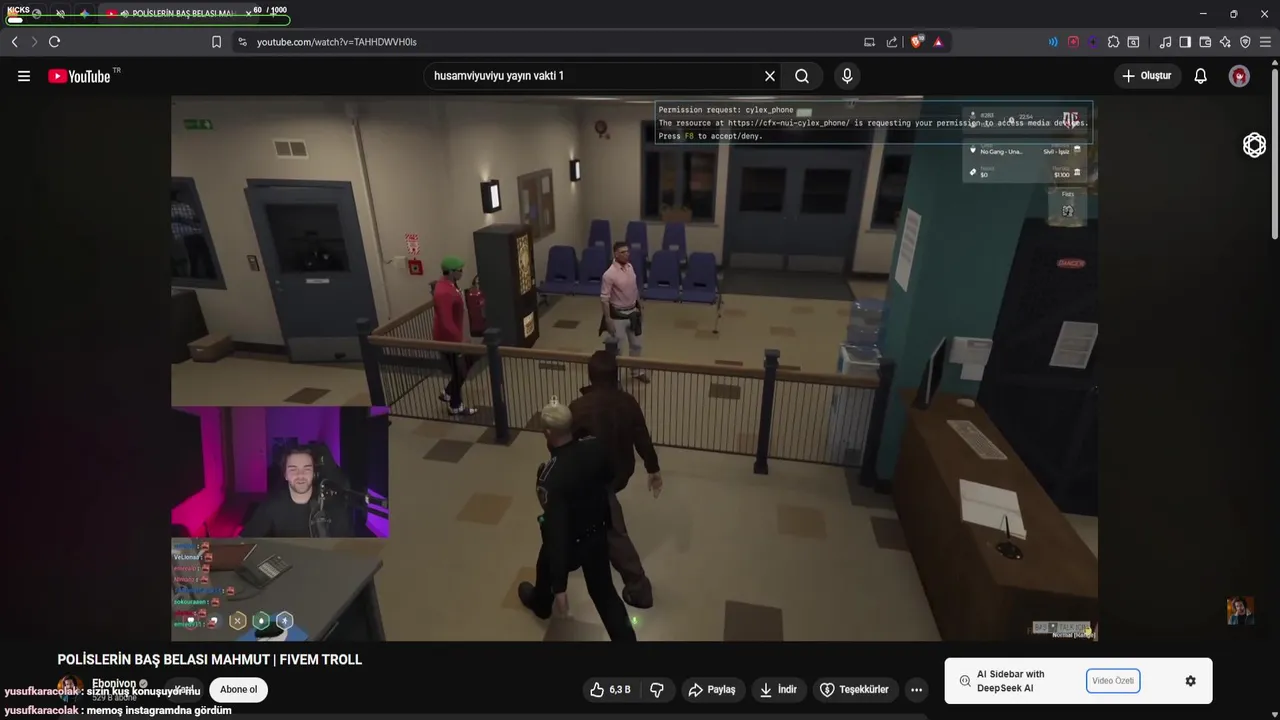Go forward in the browser

coord(34,42)
